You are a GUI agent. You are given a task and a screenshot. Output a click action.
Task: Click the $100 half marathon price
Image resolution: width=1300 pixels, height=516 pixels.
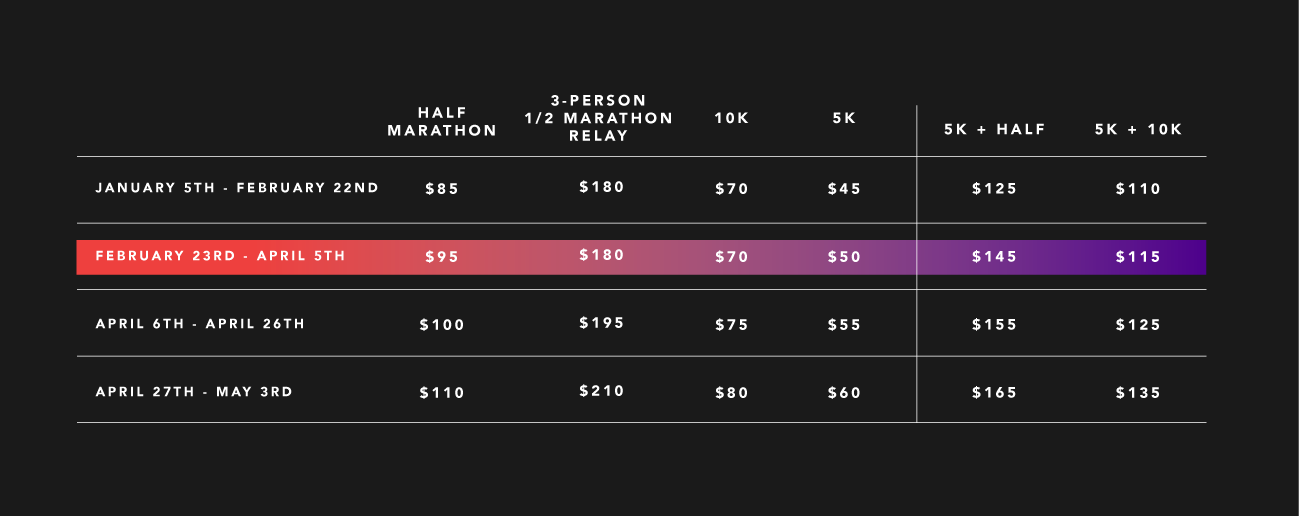click(x=442, y=325)
